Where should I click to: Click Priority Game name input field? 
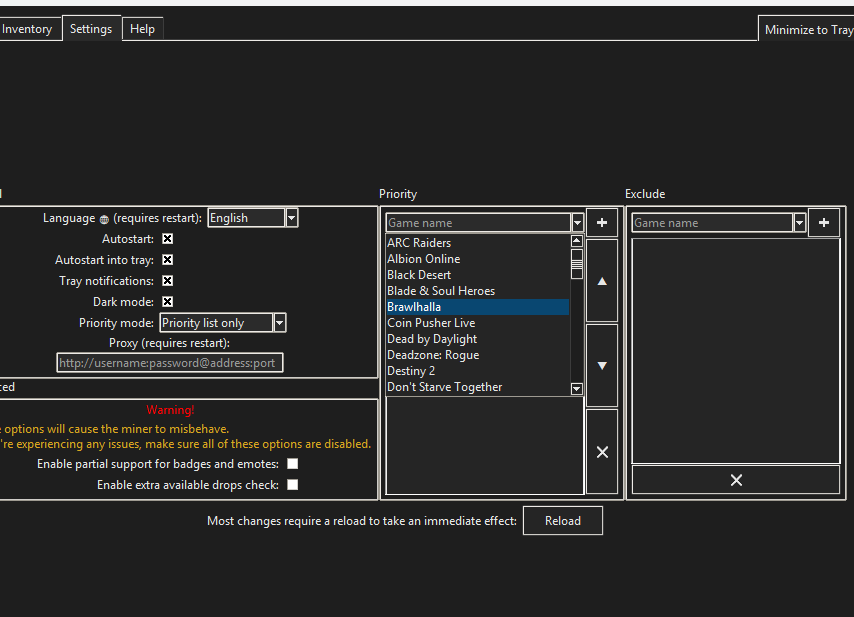(x=478, y=223)
